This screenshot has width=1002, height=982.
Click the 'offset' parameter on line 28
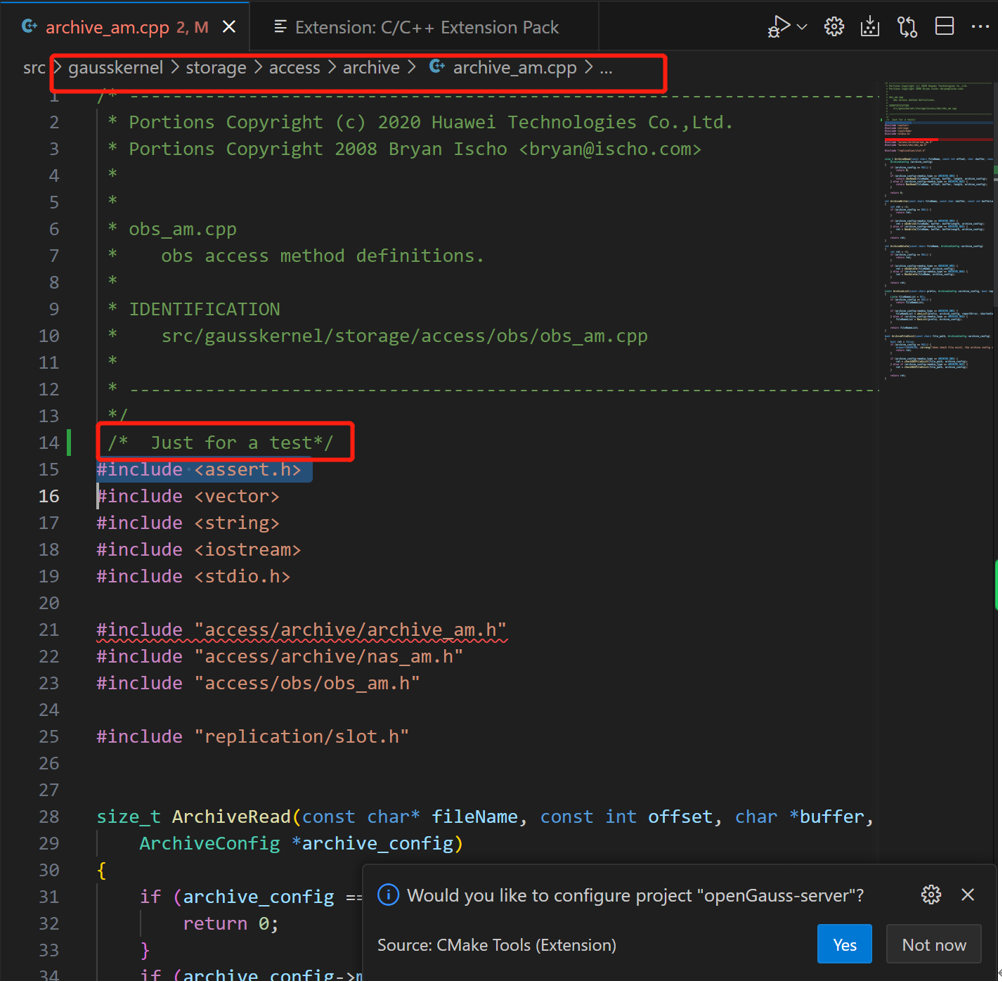click(680, 817)
